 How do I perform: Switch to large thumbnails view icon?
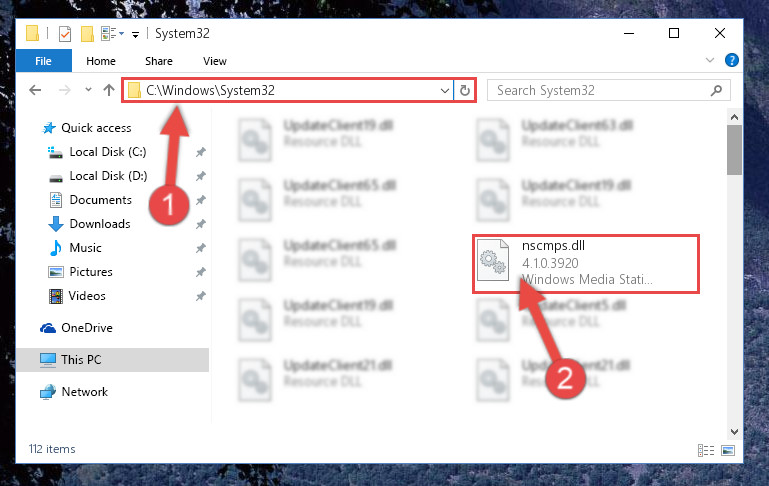728,450
